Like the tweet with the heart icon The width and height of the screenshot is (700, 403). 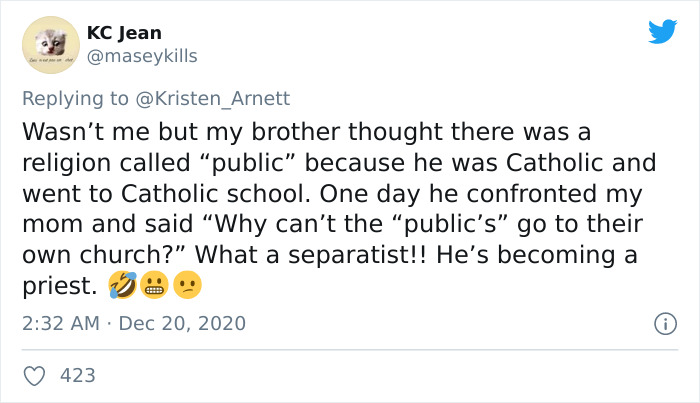34,375
